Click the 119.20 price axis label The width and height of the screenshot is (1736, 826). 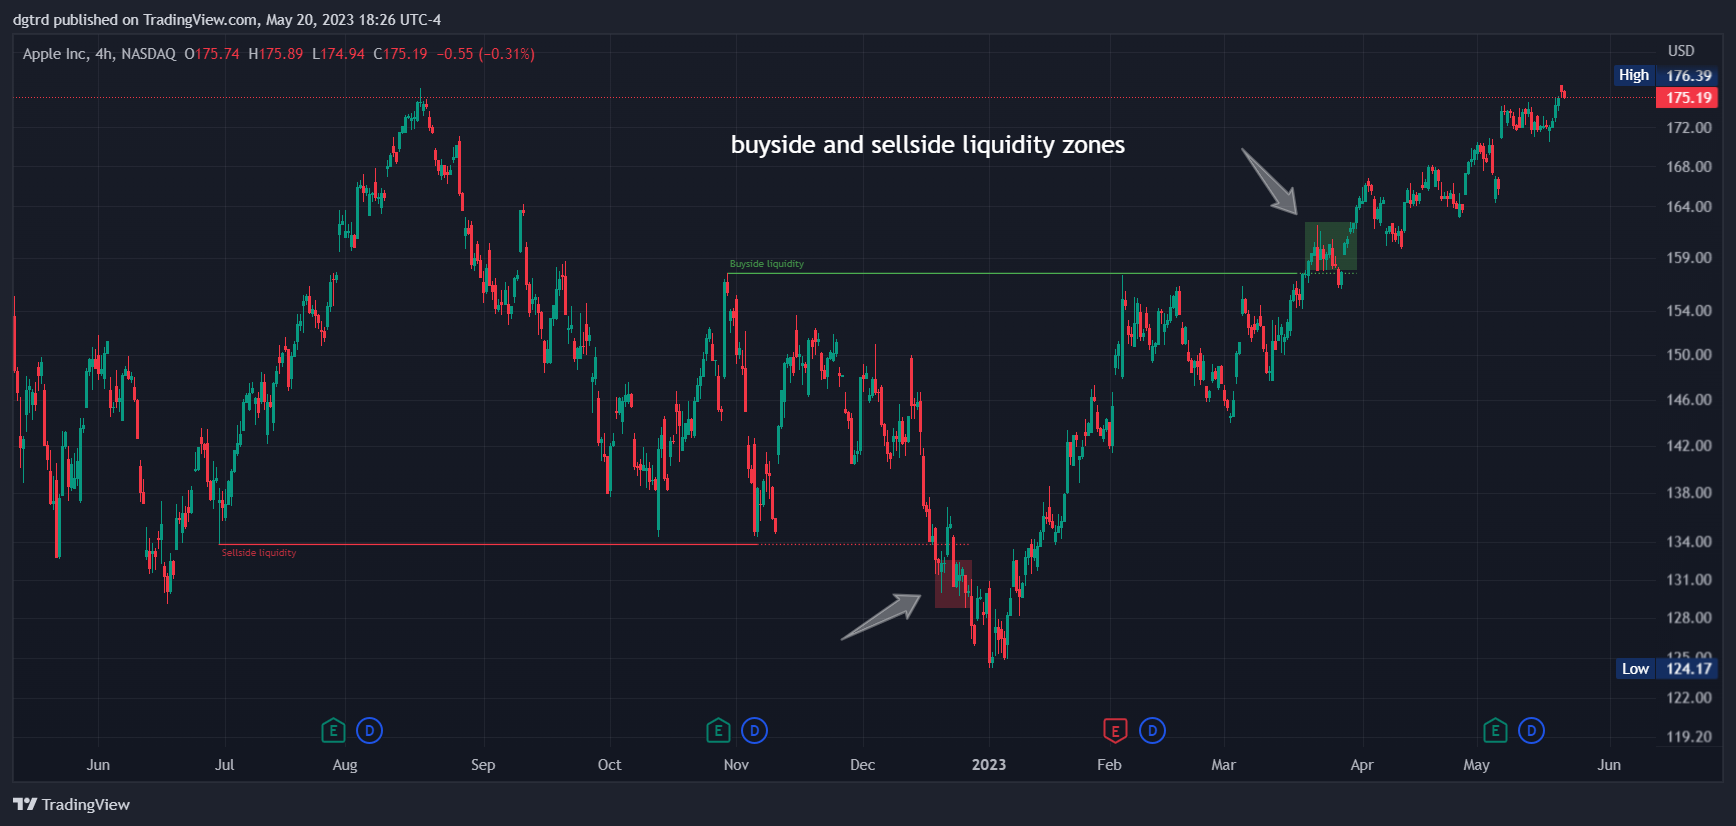click(1689, 737)
